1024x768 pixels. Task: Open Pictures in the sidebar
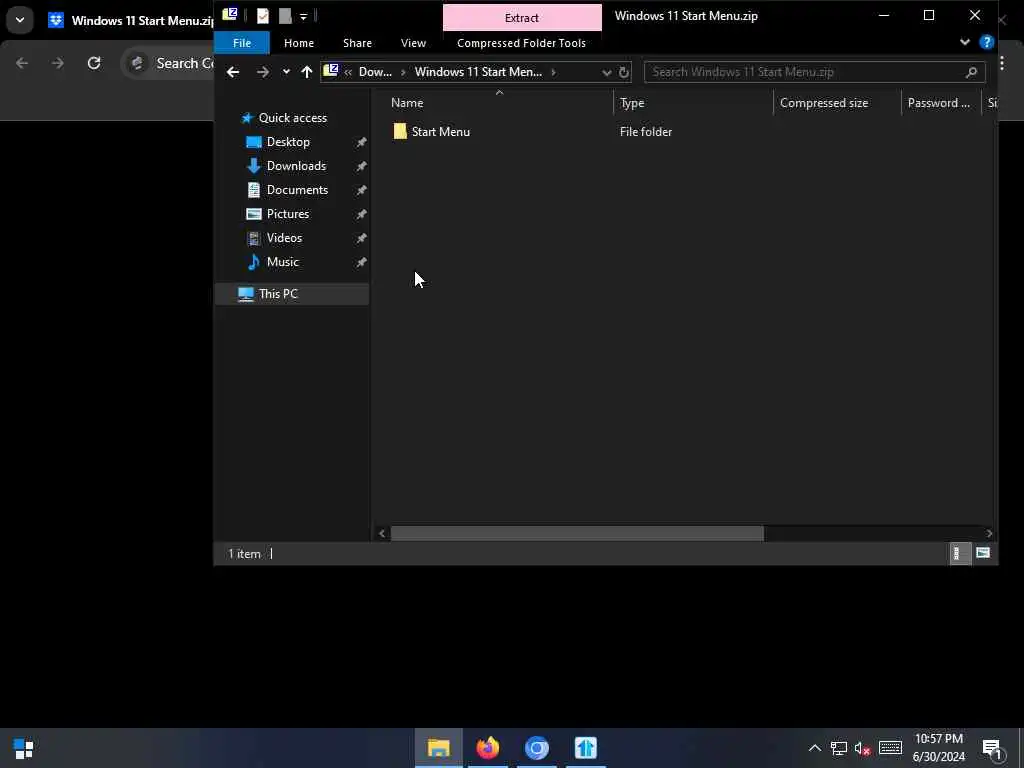pos(287,214)
